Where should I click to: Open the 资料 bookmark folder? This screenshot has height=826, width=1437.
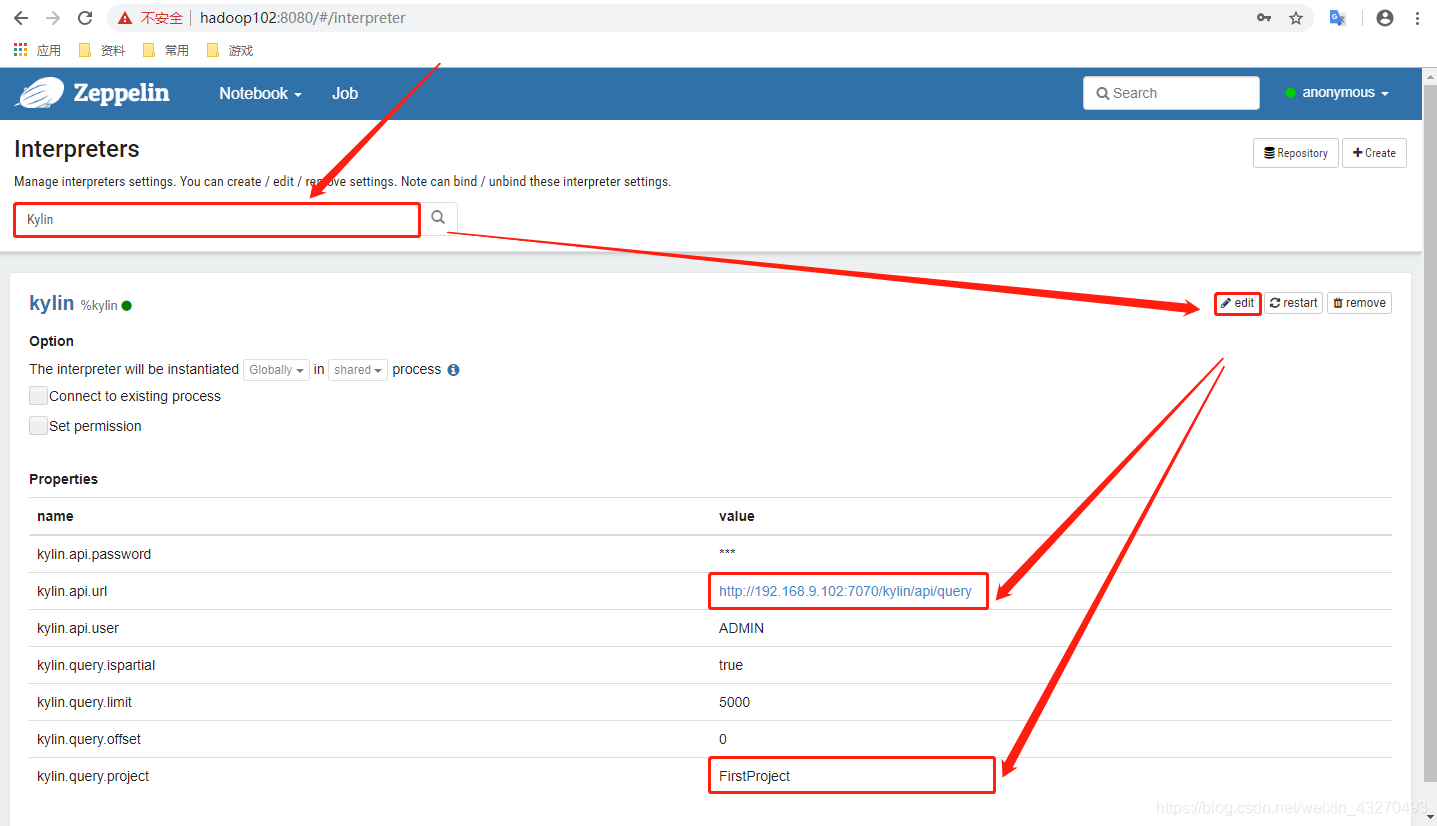[102, 50]
